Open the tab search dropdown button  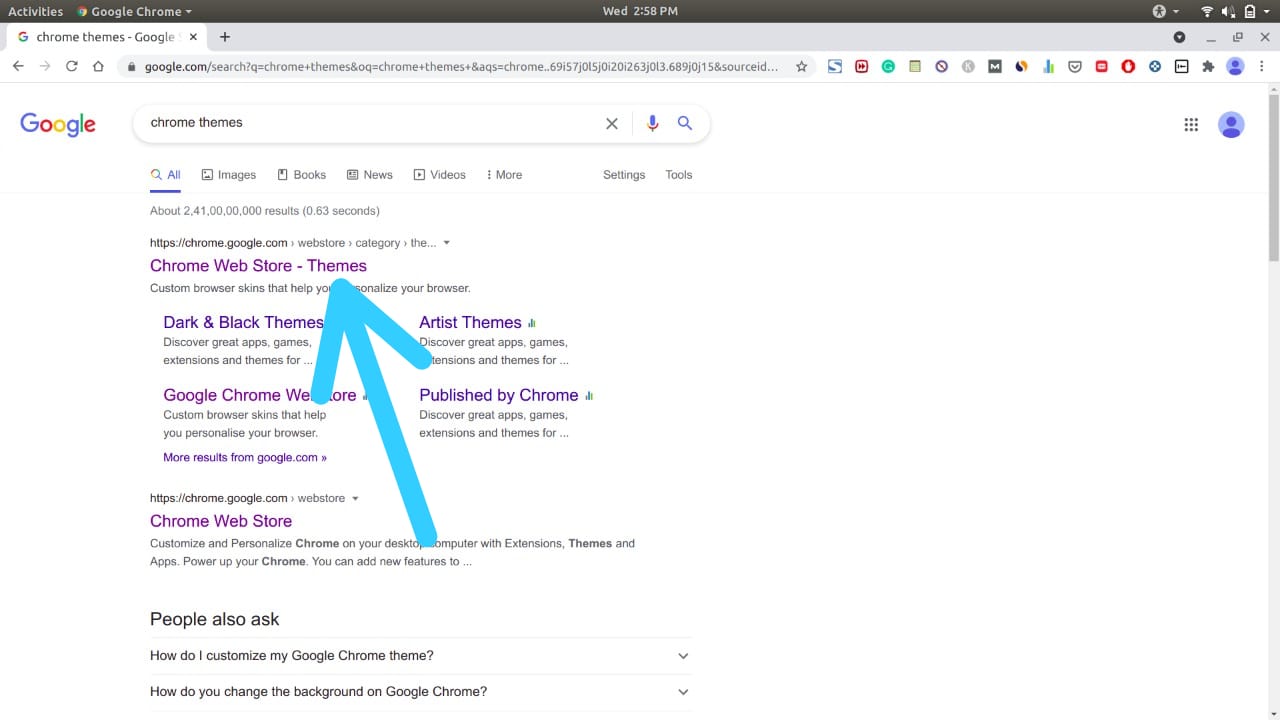[x=1179, y=37]
